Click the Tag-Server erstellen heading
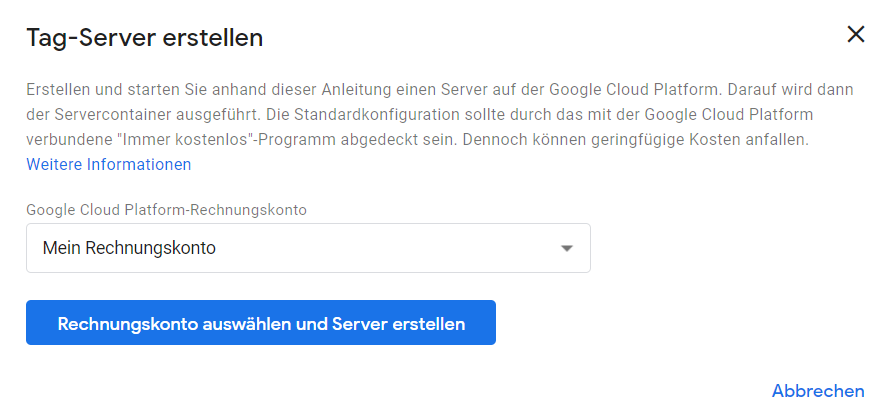Image resolution: width=887 pixels, height=413 pixels. tap(145, 38)
